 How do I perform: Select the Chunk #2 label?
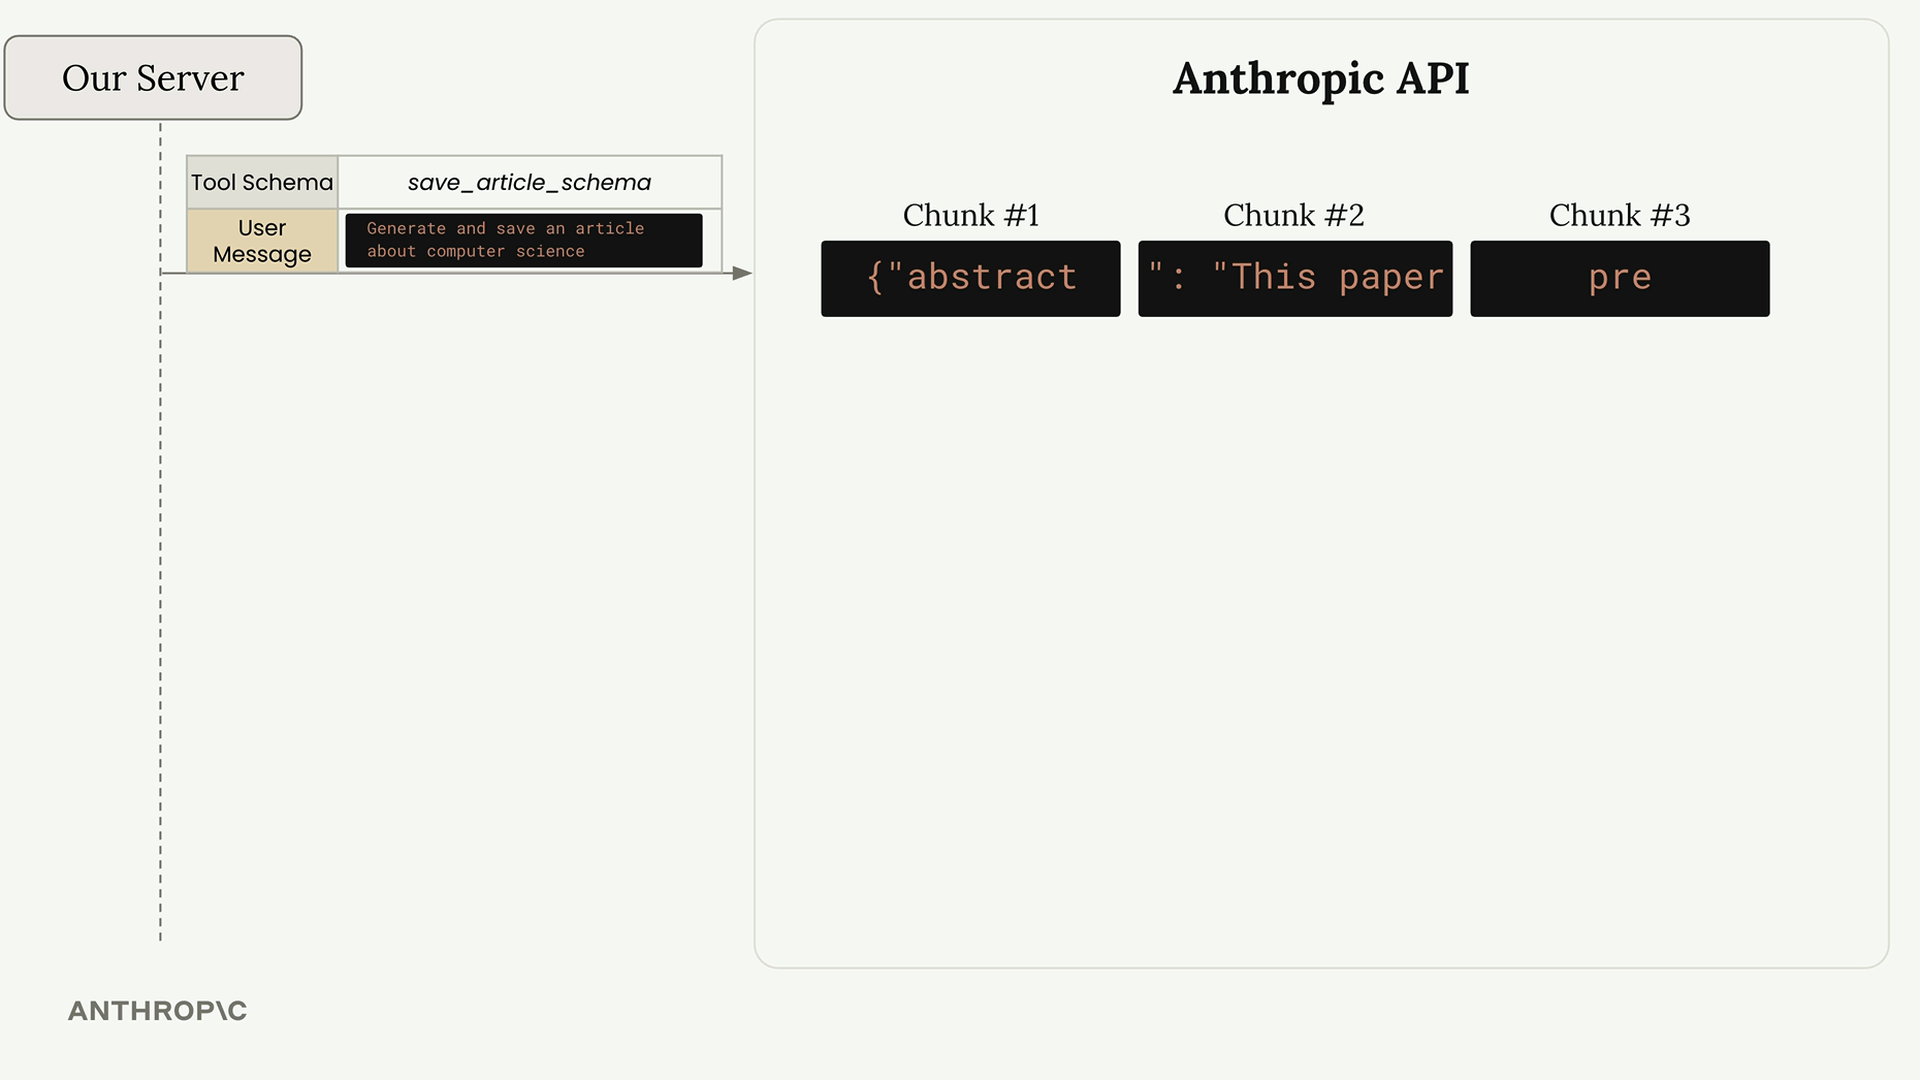[1293, 215]
